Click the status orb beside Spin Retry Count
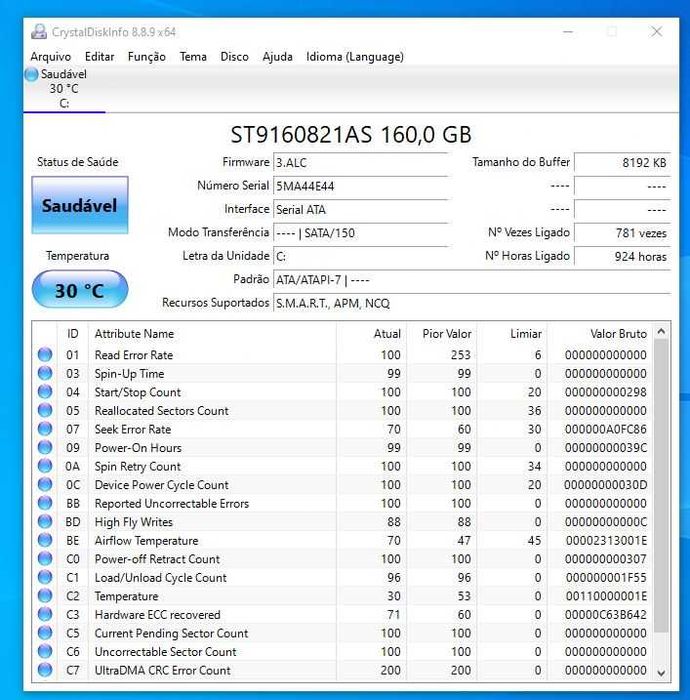 45,466
